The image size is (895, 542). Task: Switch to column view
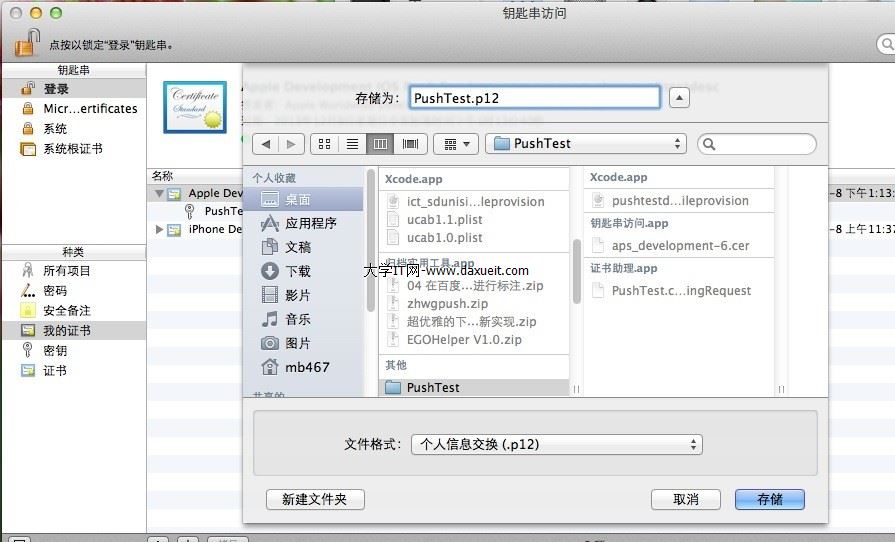tap(380, 144)
